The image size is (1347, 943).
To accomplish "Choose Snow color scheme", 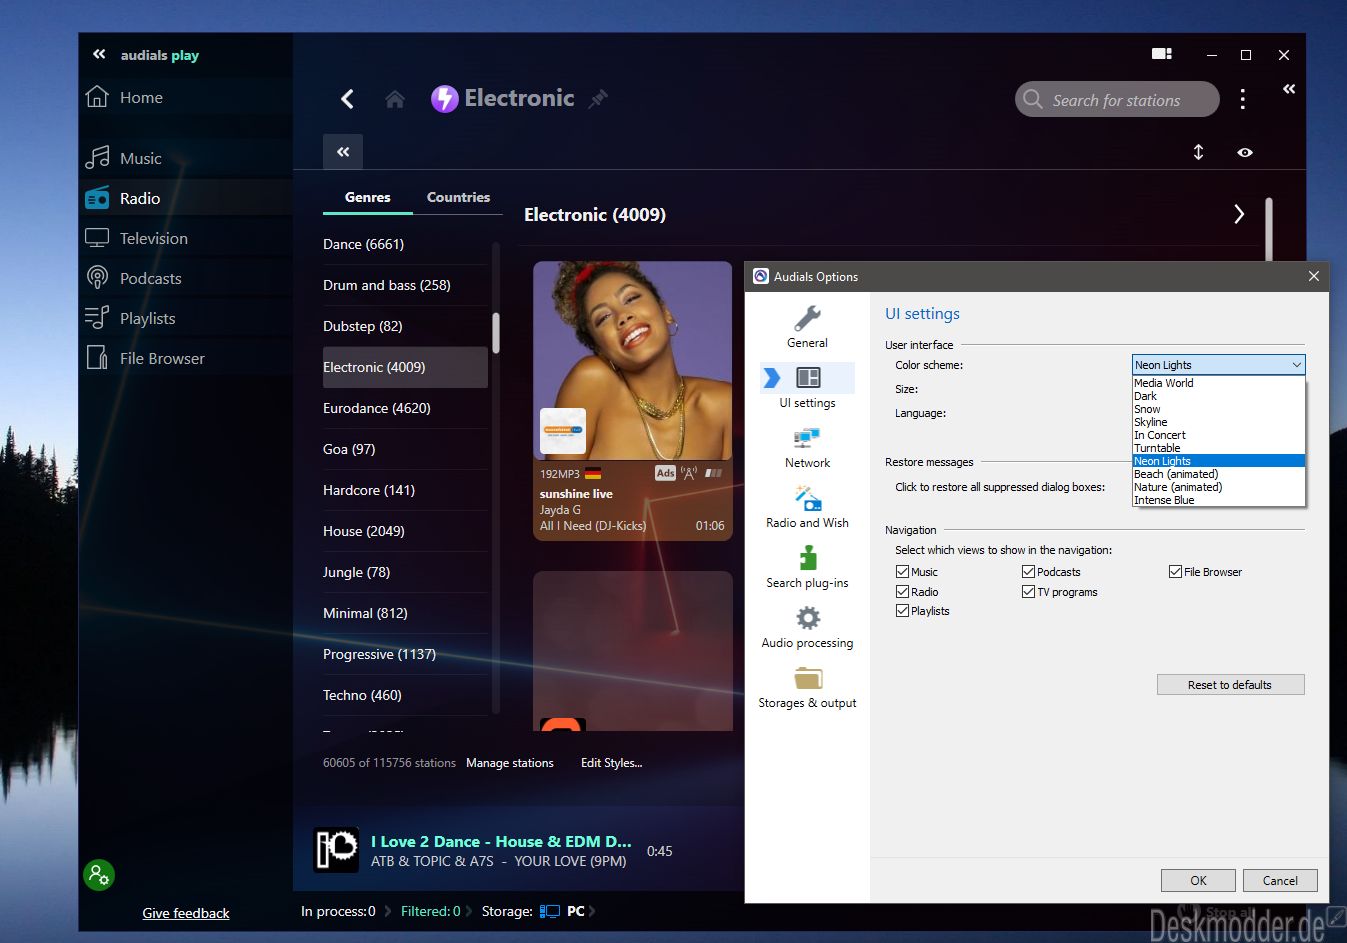I will click(1218, 409).
